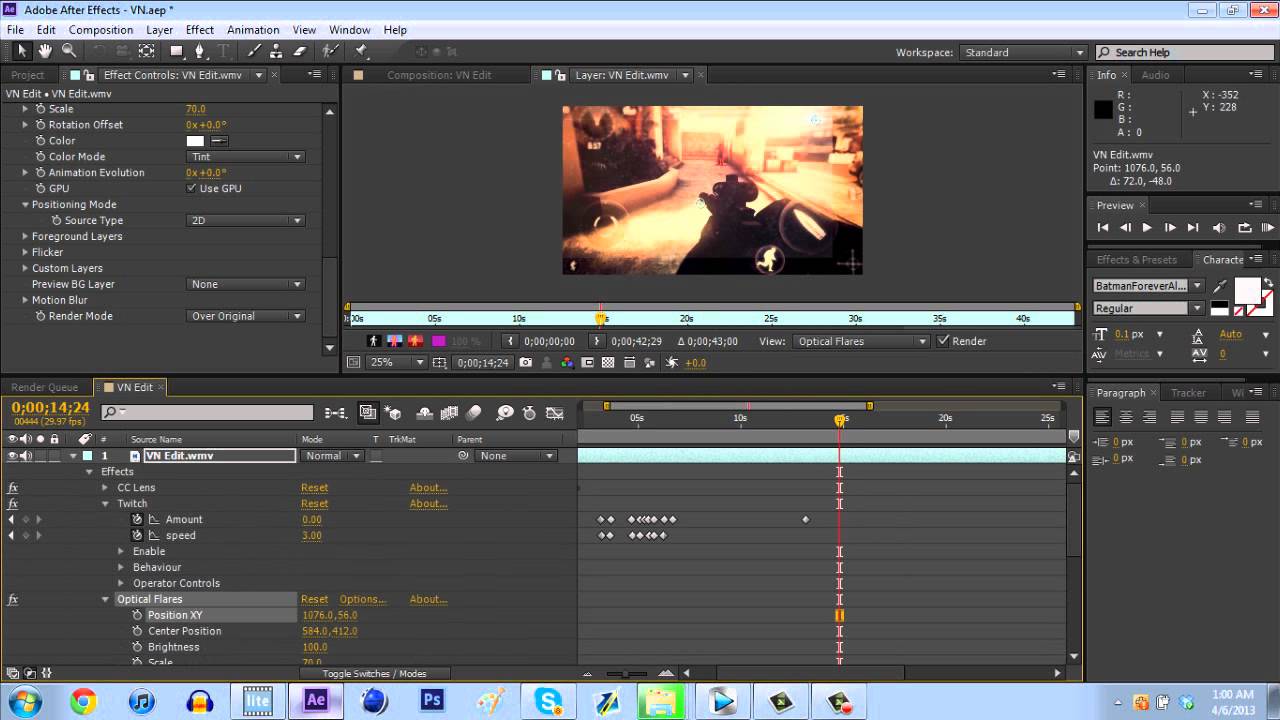Open Composition Mini-Flowchart in timeline
Viewport: 1280px width, 720px height.
click(x=336, y=413)
